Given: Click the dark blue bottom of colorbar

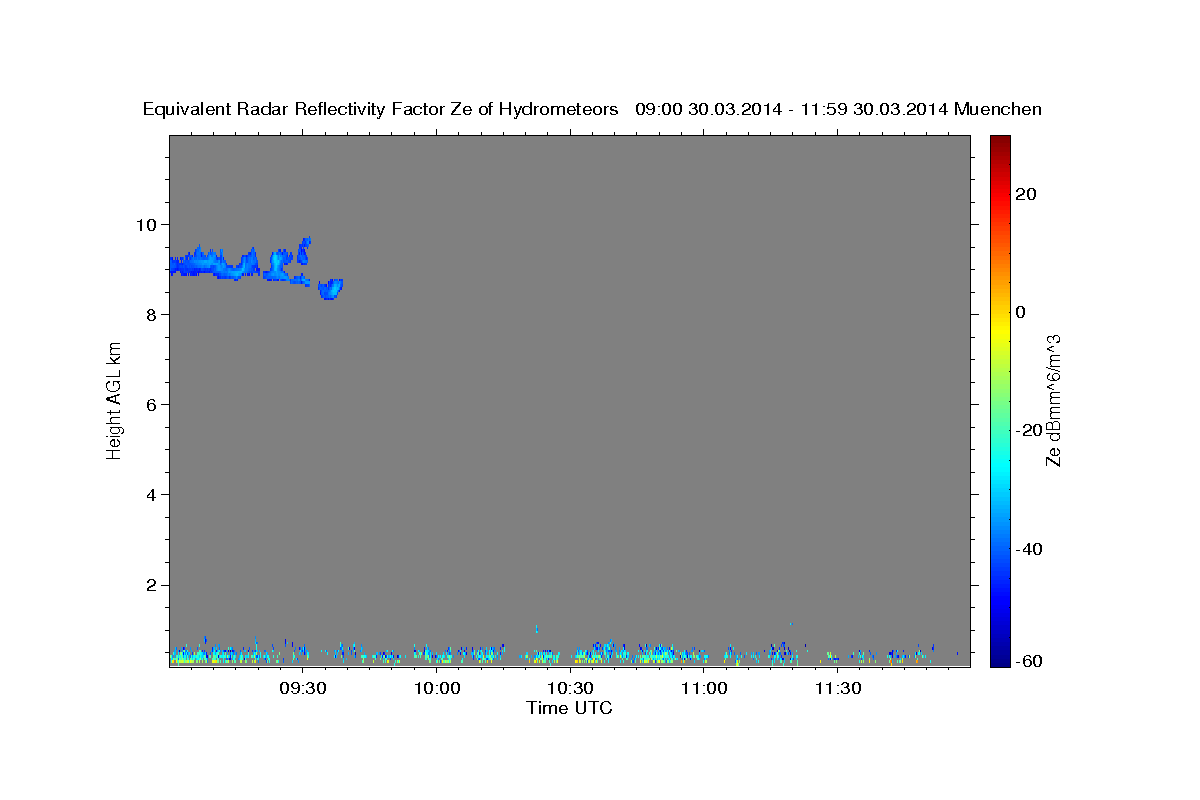Looking at the screenshot, I should (x=1000, y=658).
